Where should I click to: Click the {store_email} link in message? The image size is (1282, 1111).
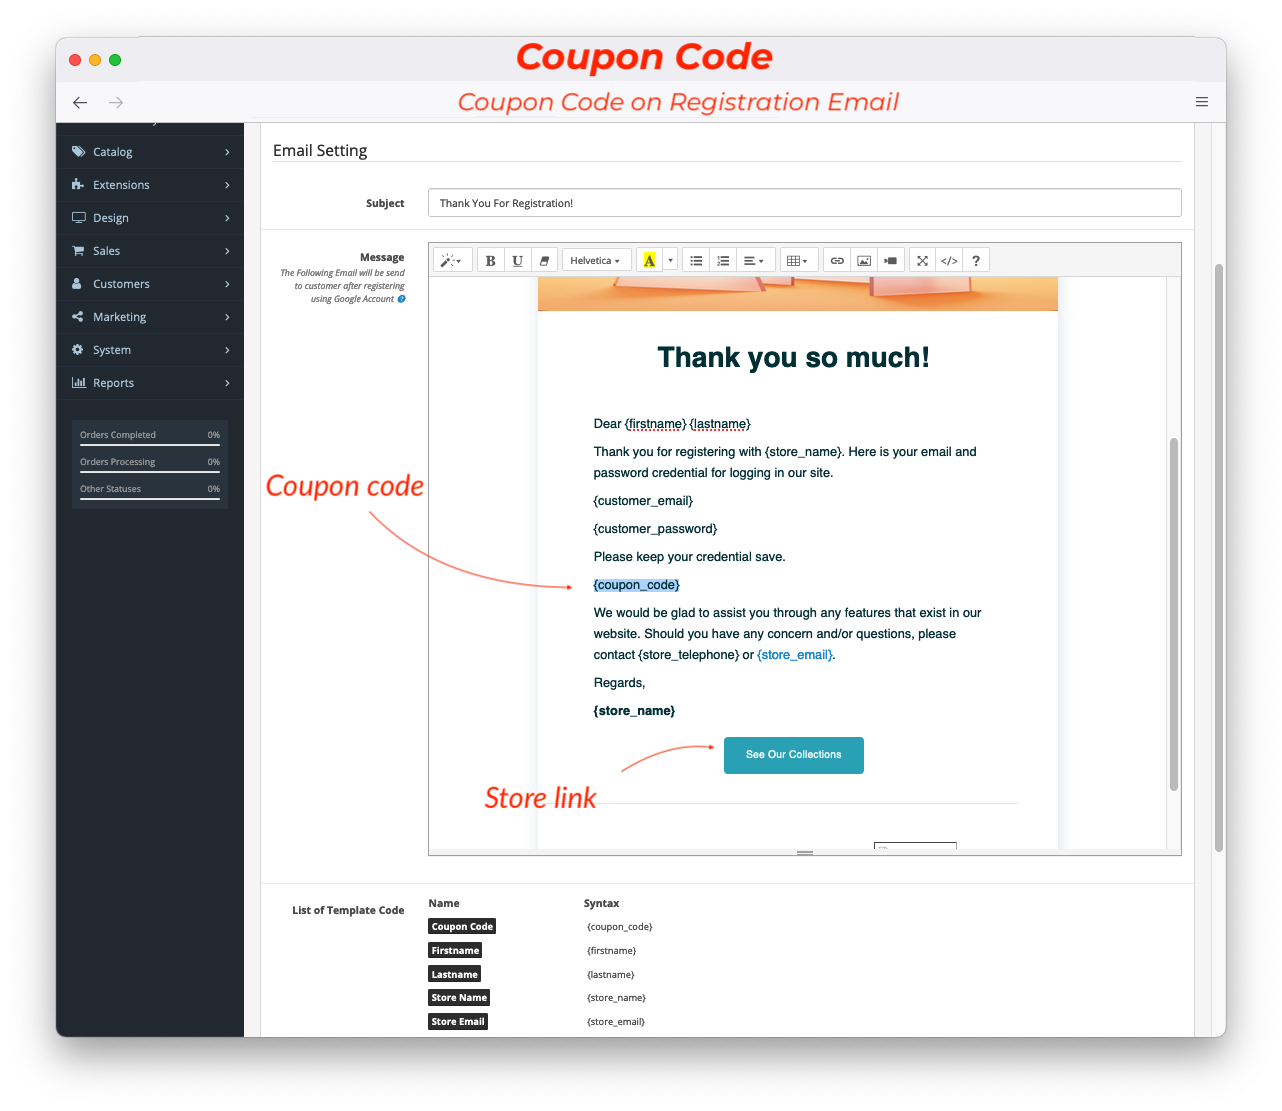coord(795,655)
